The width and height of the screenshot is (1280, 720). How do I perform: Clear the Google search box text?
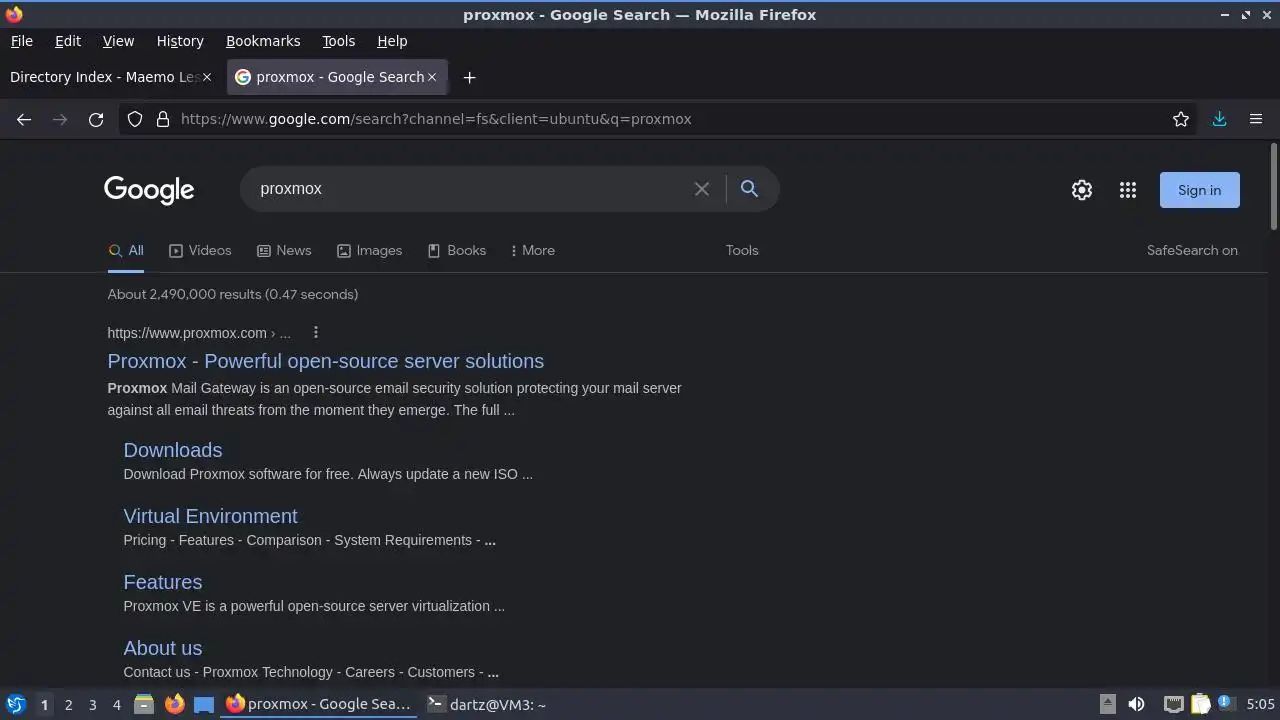tap(702, 189)
